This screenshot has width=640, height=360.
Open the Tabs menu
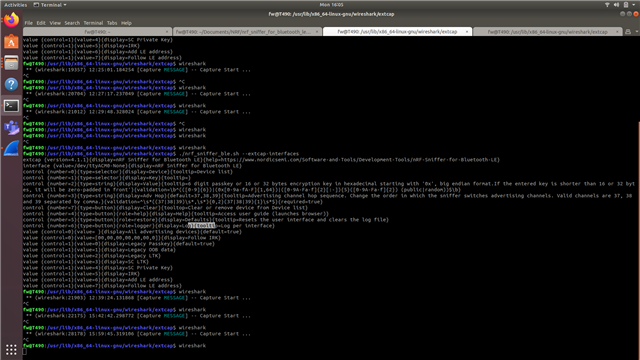click(x=112, y=23)
